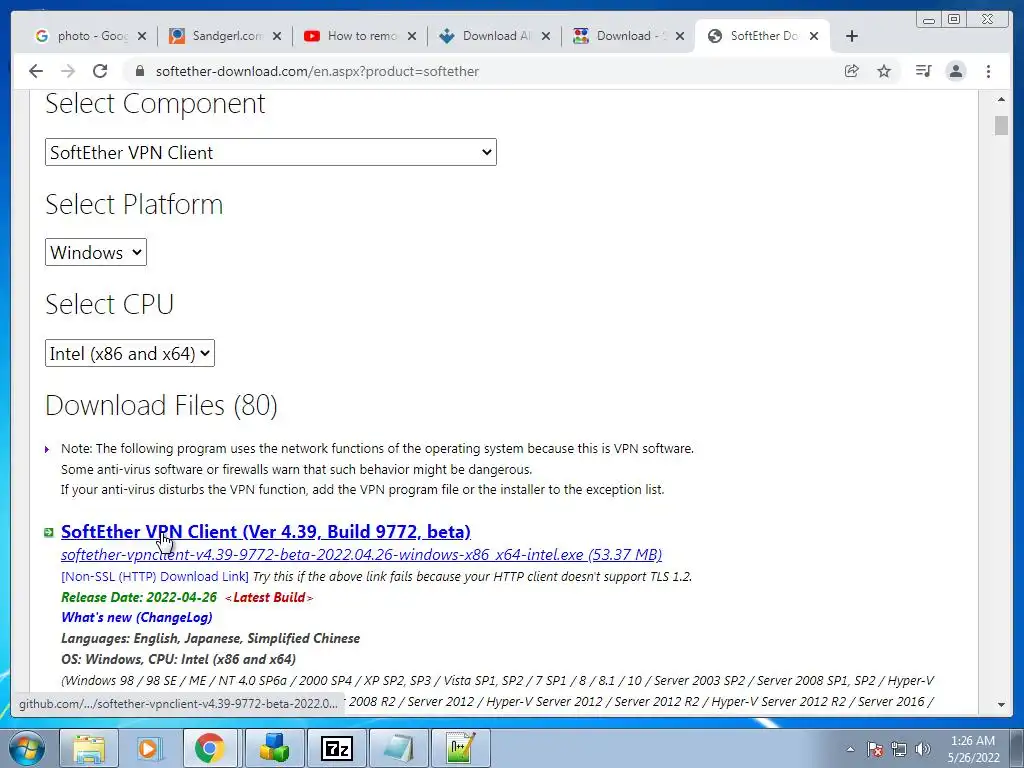View site security lock info
The image size is (1024, 768).
(139, 71)
